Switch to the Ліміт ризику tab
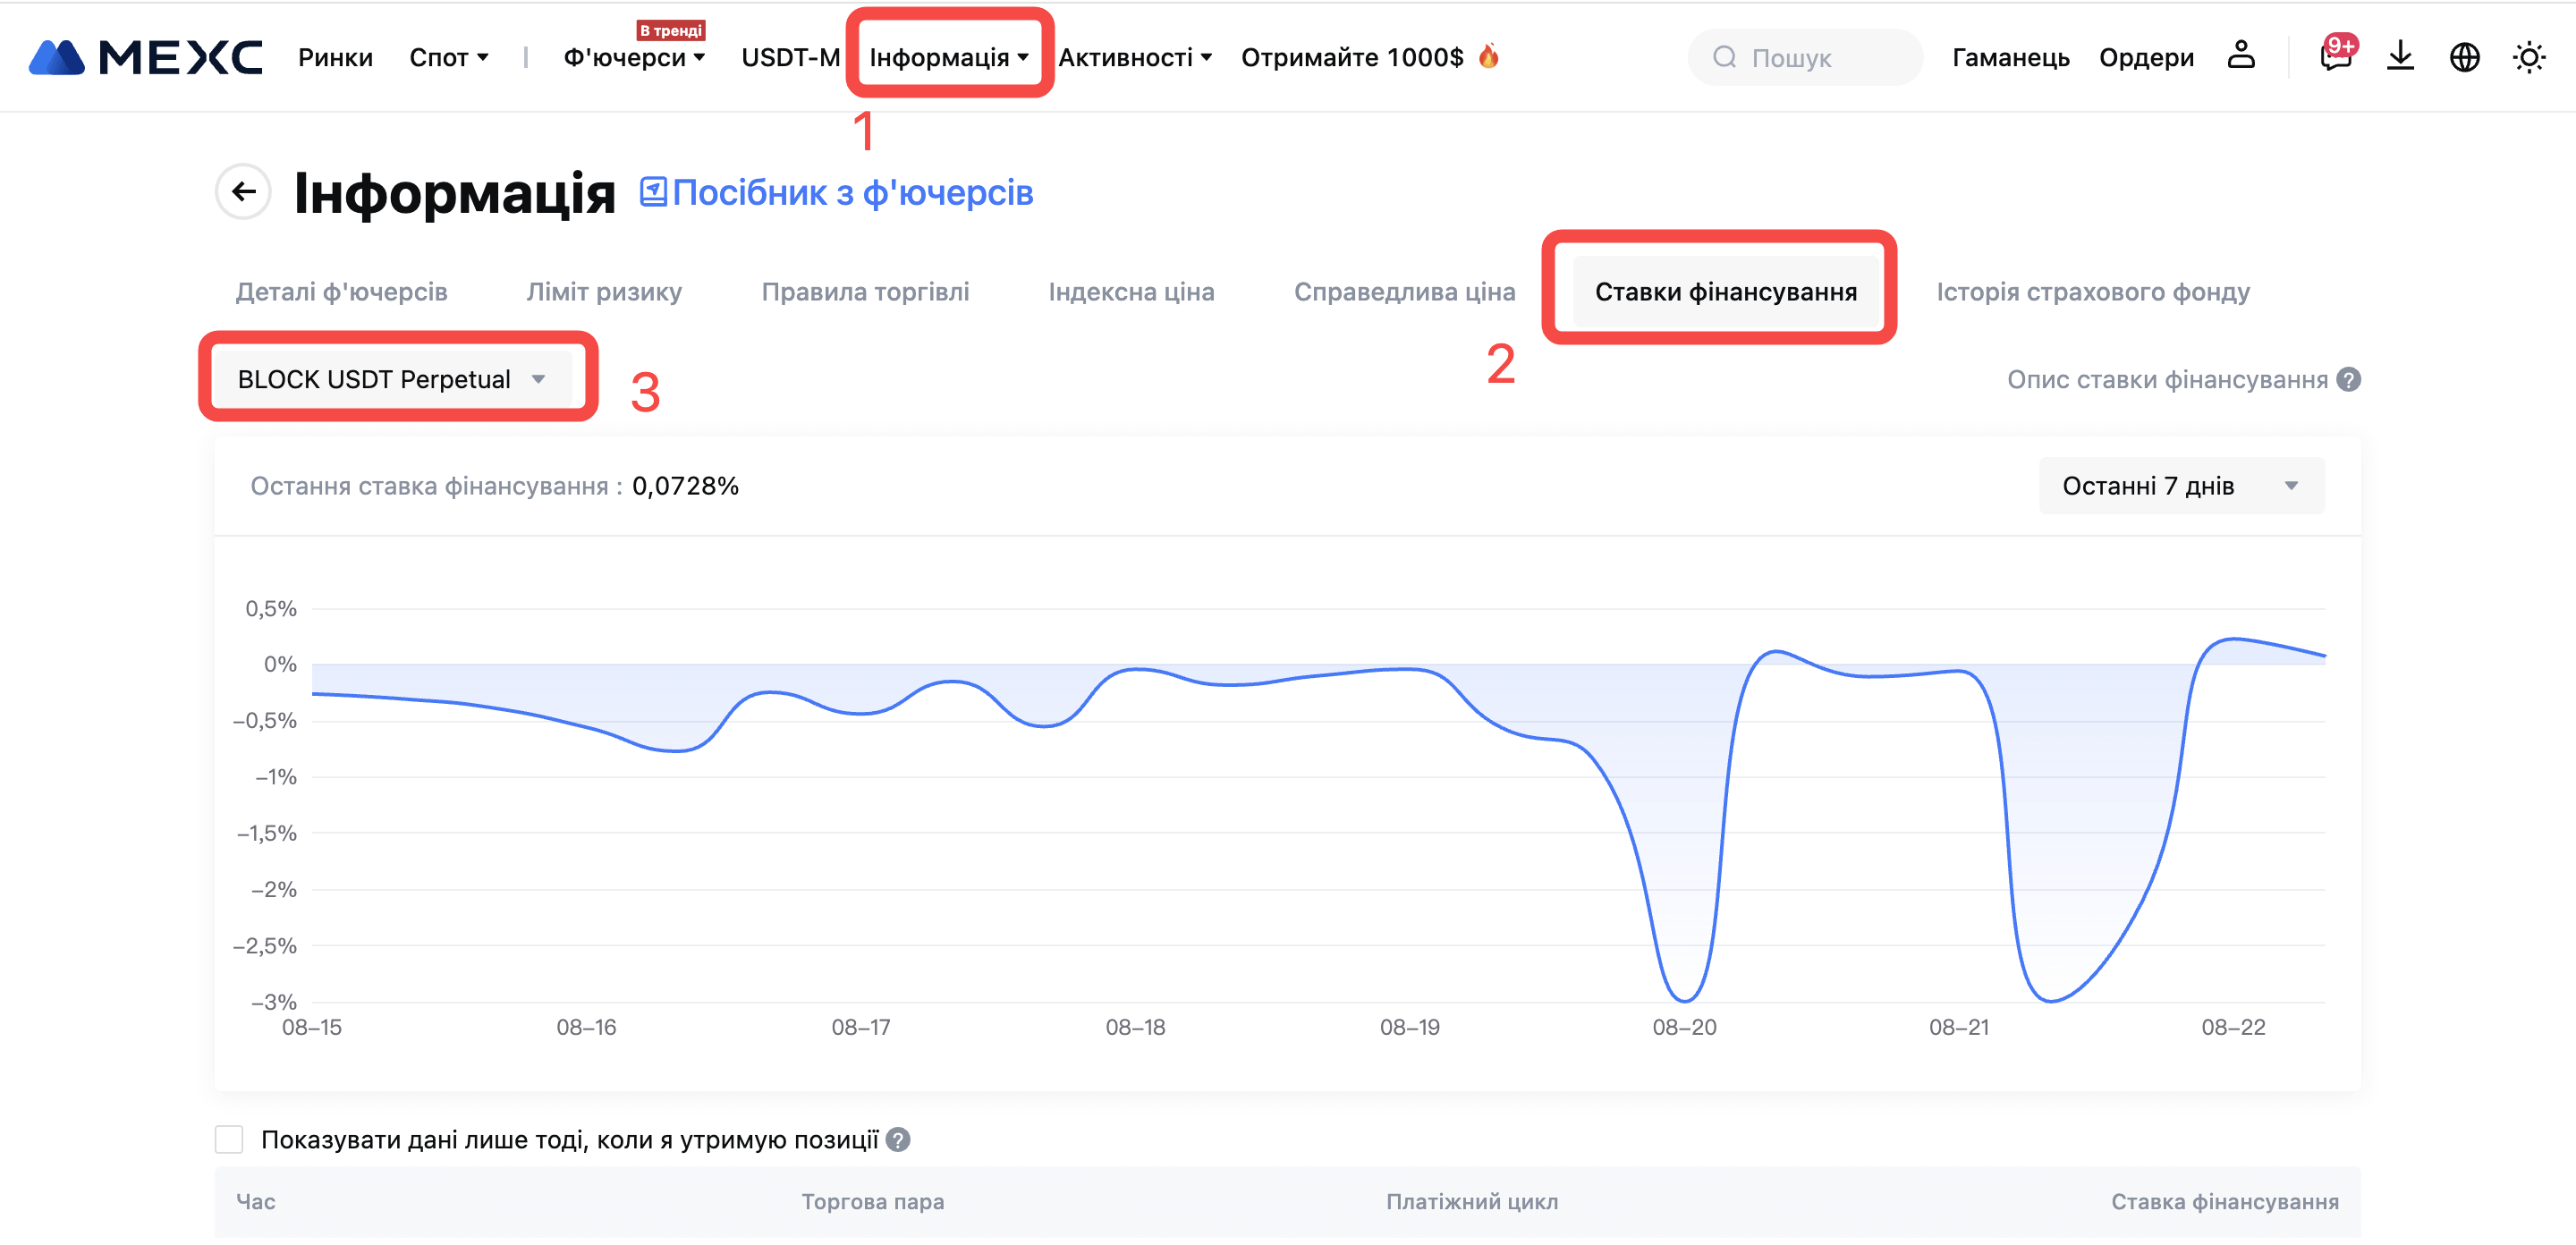The height and width of the screenshot is (1245, 2576). [x=604, y=292]
